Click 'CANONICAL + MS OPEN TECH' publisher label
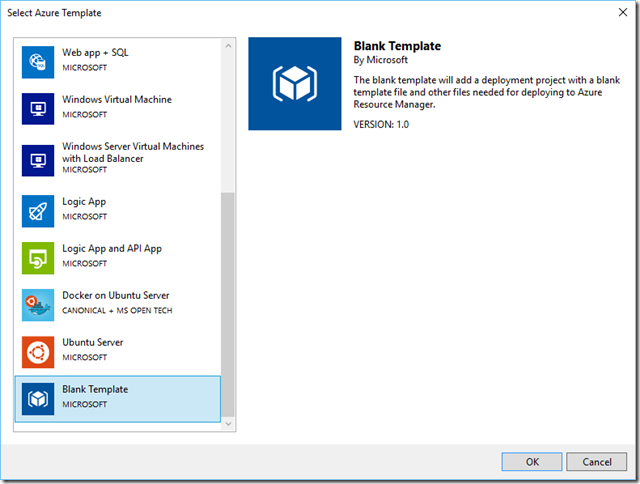Screen dimensions: 640x484 pyautogui.click(x=117, y=311)
